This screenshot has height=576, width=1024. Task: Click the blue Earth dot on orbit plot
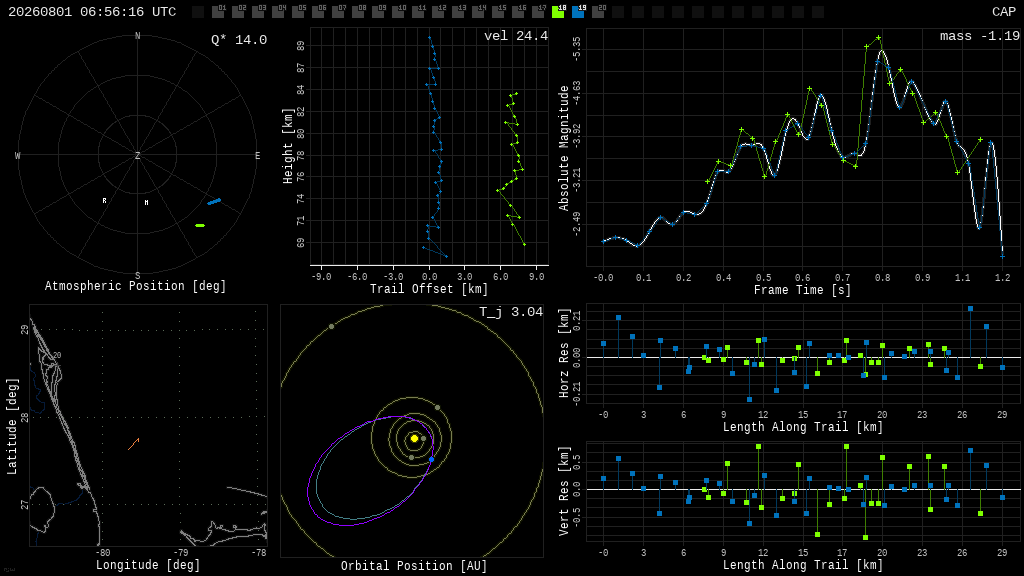point(431,460)
